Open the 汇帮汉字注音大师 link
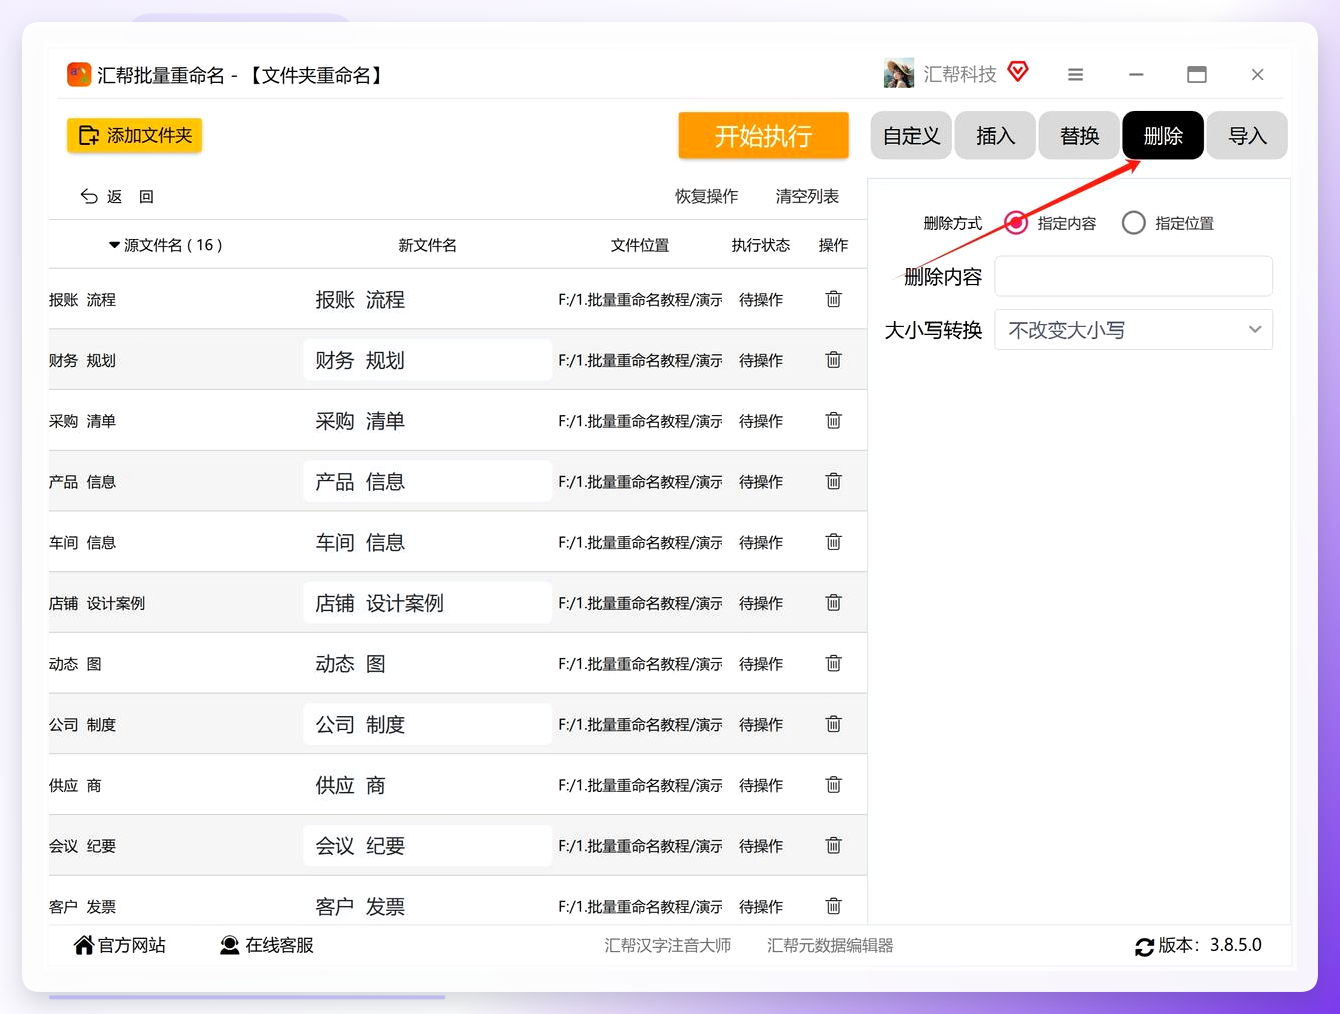Viewport: 1340px width, 1014px height. click(667, 945)
